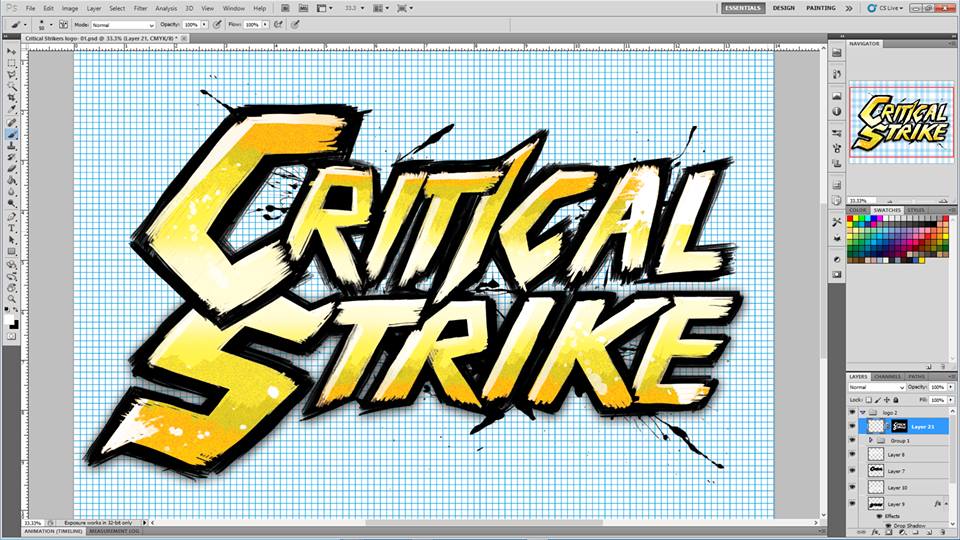Select the Healing Brush tool
The width and height of the screenshot is (960, 540).
(x=12, y=122)
